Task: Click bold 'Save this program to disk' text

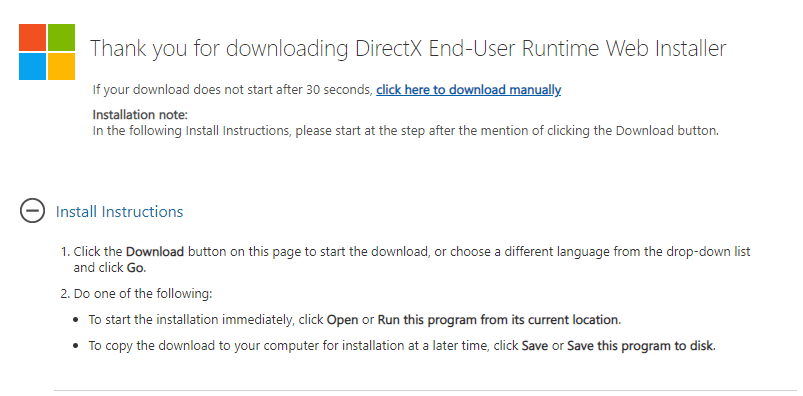Action: [640, 346]
